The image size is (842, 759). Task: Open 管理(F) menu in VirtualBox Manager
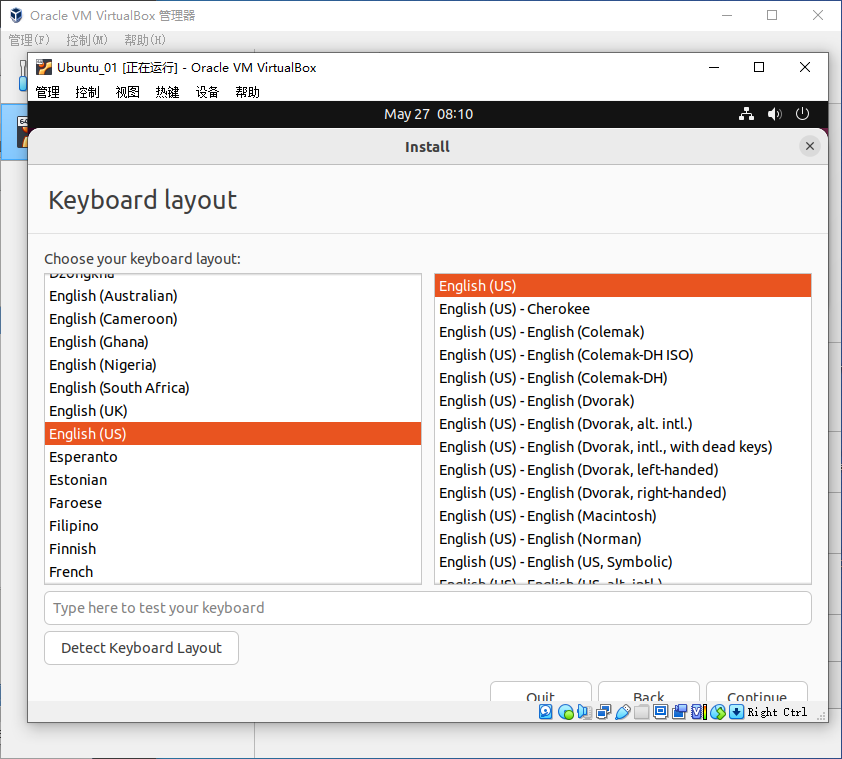[29, 40]
